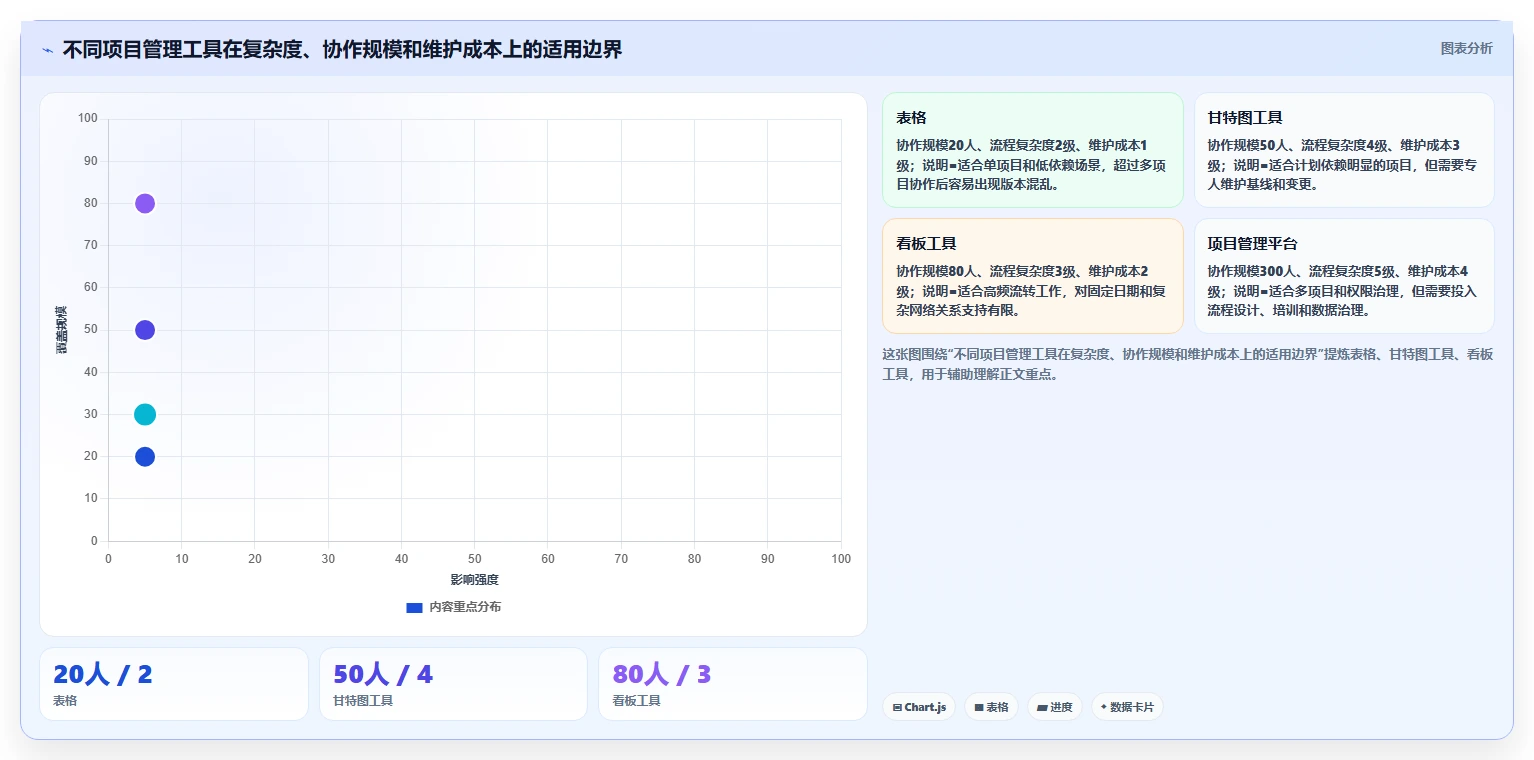Open the 表格 info card

[x=1032, y=150]
